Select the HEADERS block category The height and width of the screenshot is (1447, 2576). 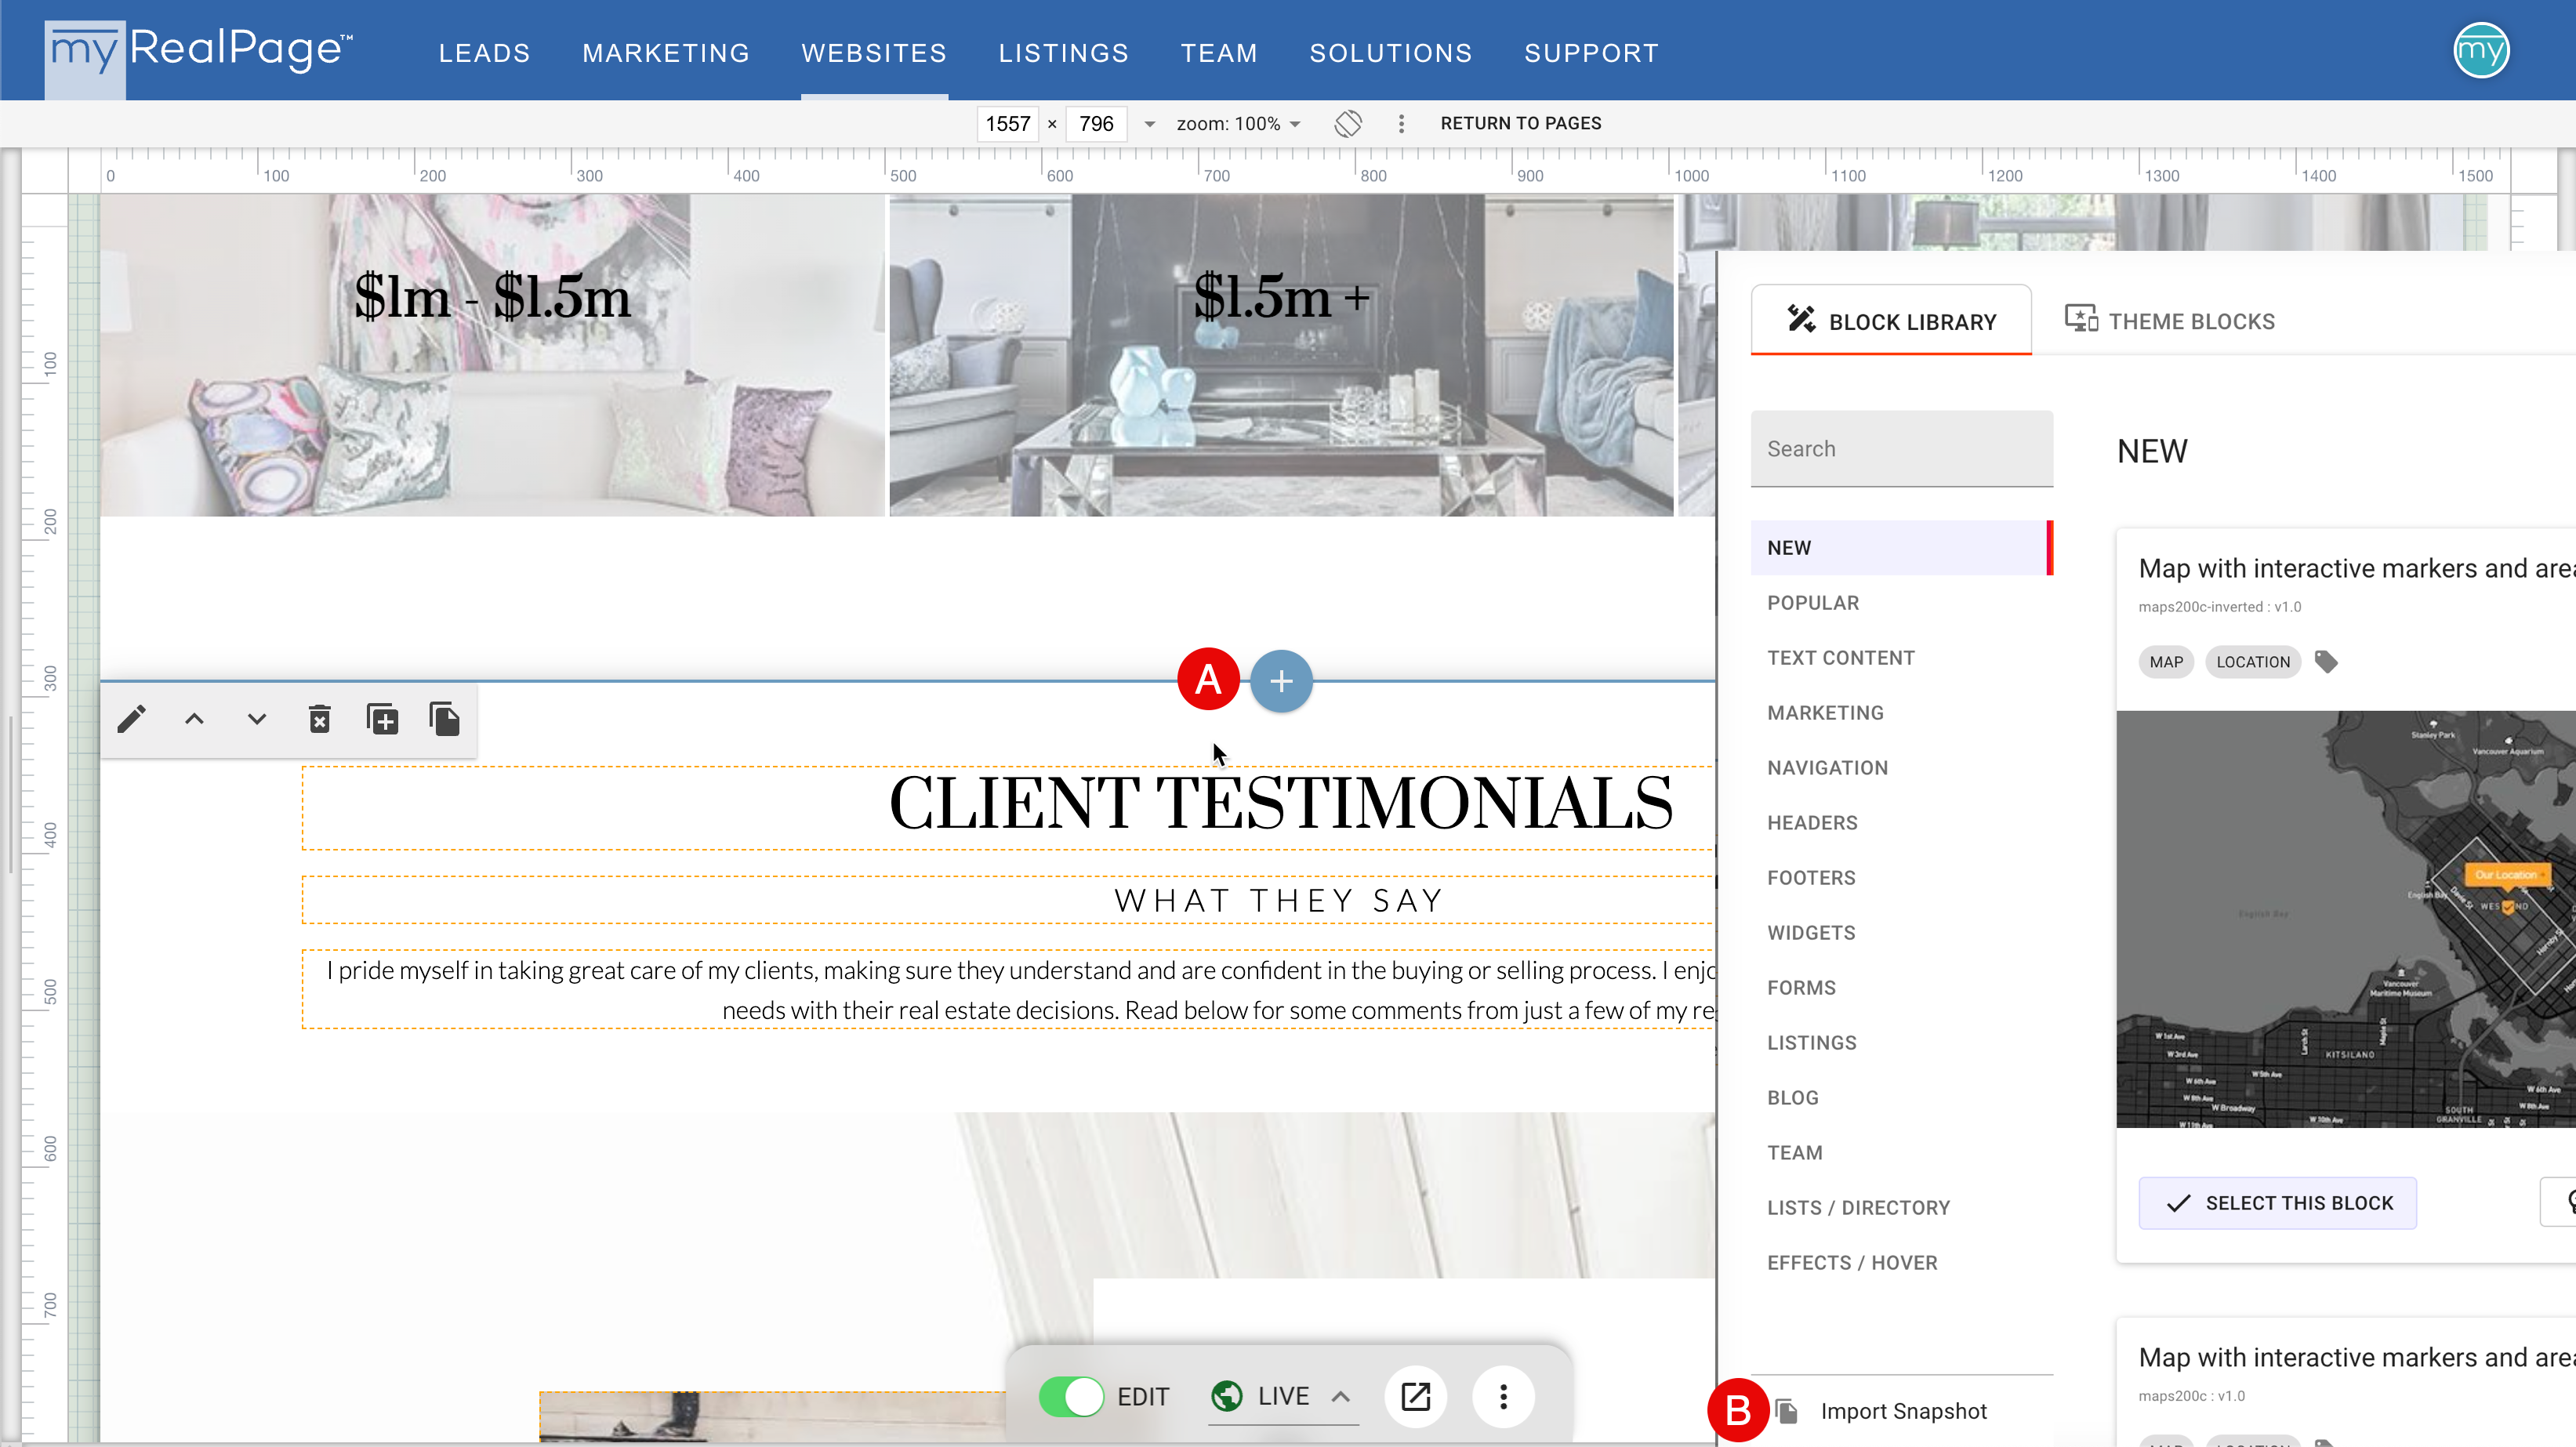tap(1901, 823)
